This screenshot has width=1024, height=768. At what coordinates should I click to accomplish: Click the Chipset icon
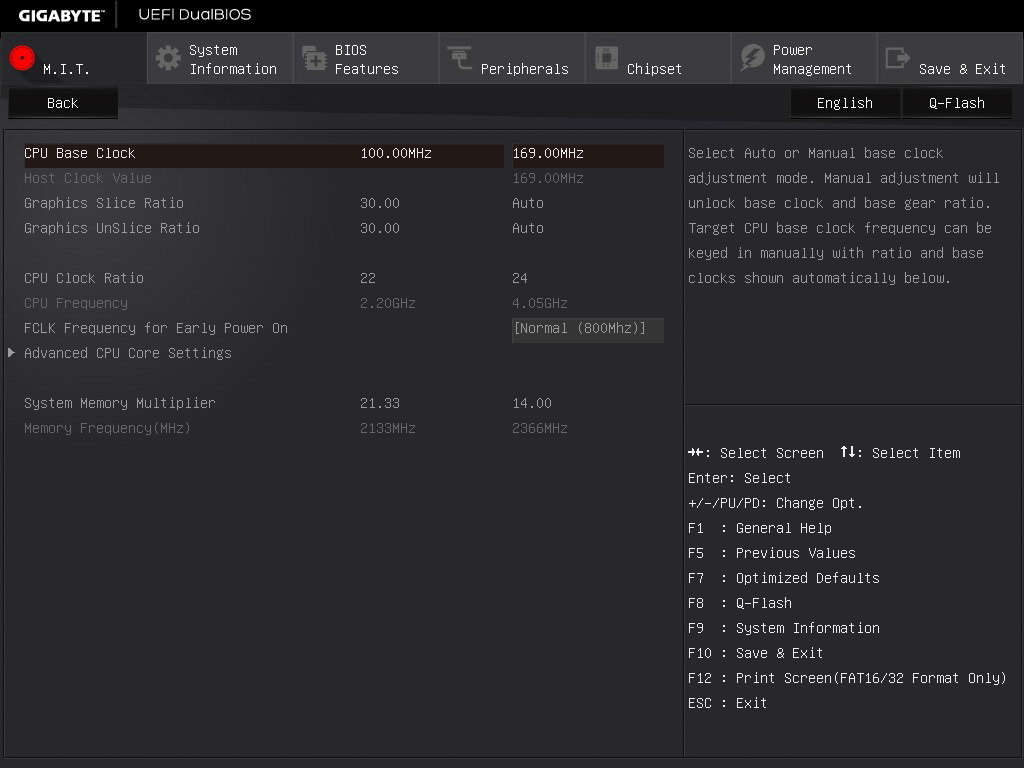606,58
